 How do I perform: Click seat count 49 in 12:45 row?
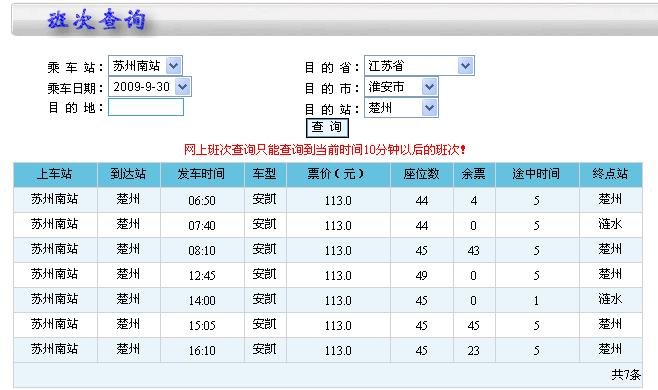[422, 275]
